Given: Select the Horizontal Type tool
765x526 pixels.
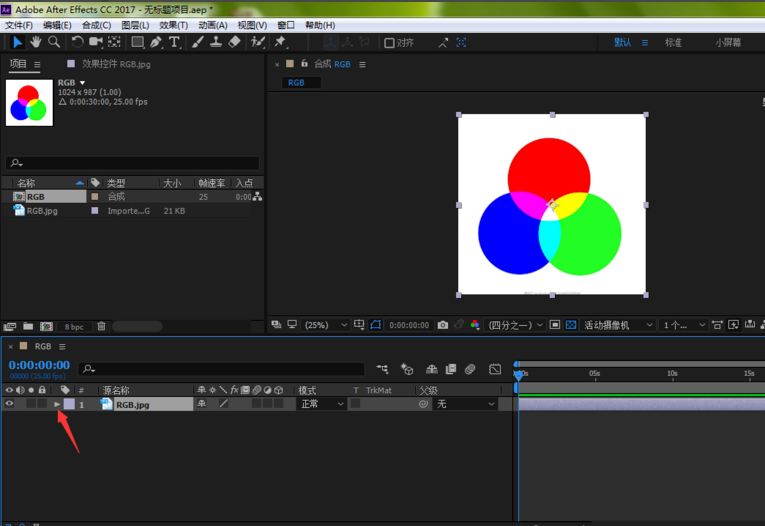Looking at the screenshot, I should (x=174, y=42).
